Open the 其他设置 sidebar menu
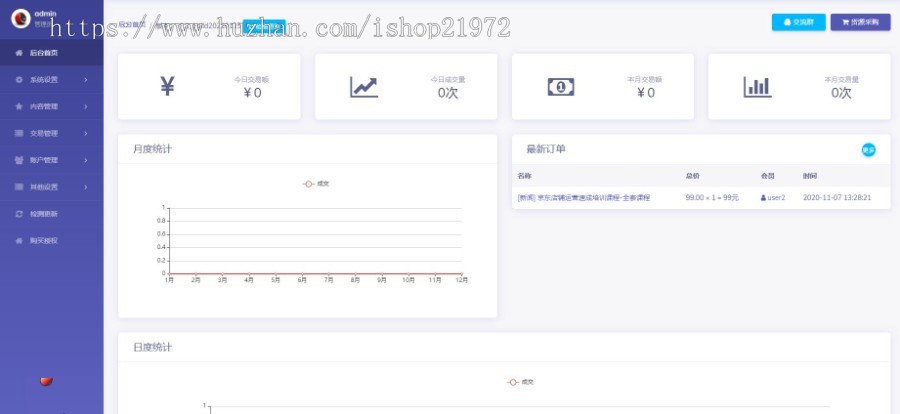This screenshot has width=900, height=414. [52, 187]
